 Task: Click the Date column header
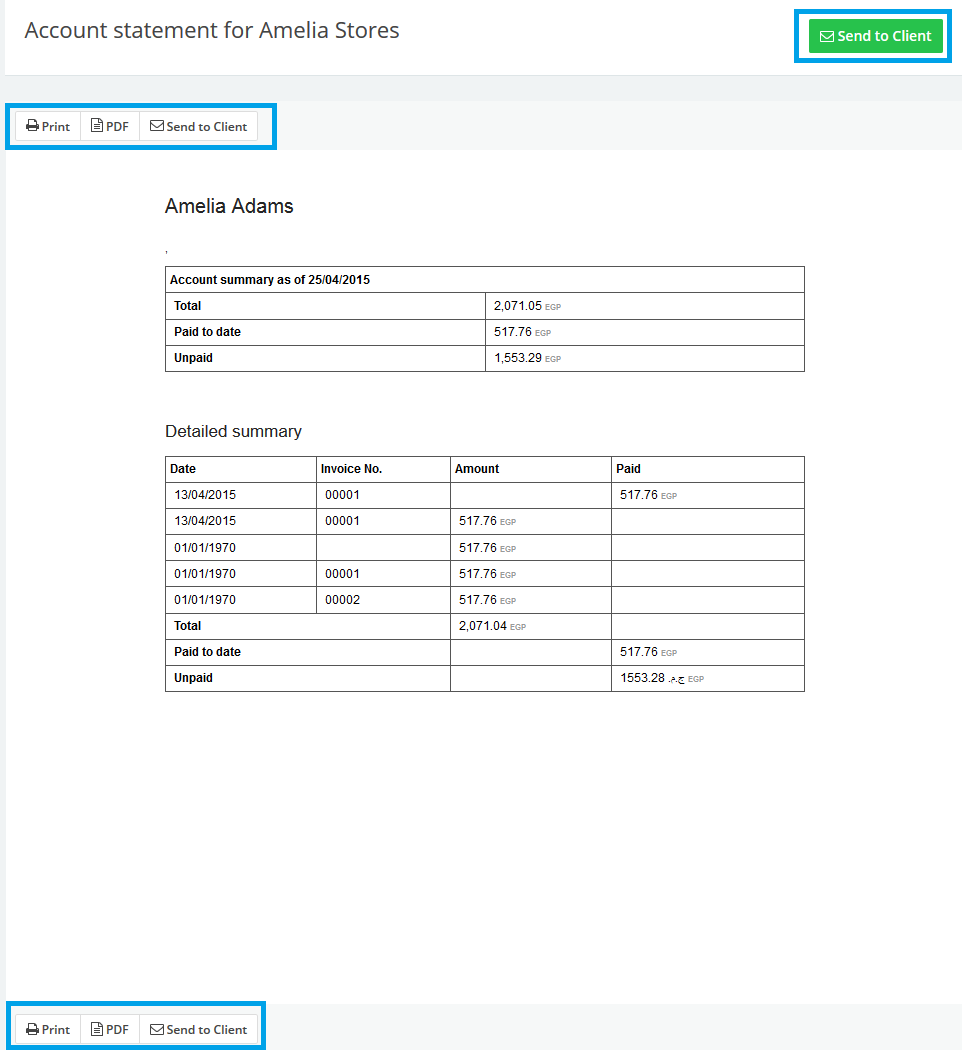183,469
